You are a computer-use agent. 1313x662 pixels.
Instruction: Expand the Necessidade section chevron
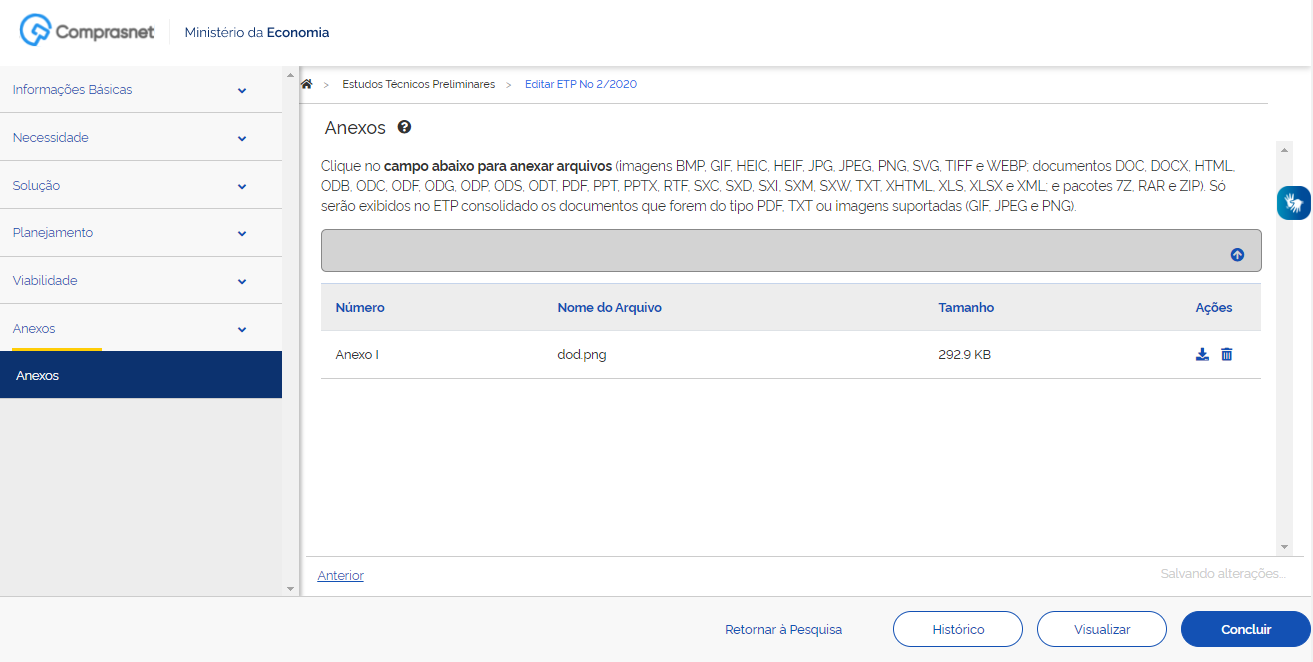tap(242, 138)
